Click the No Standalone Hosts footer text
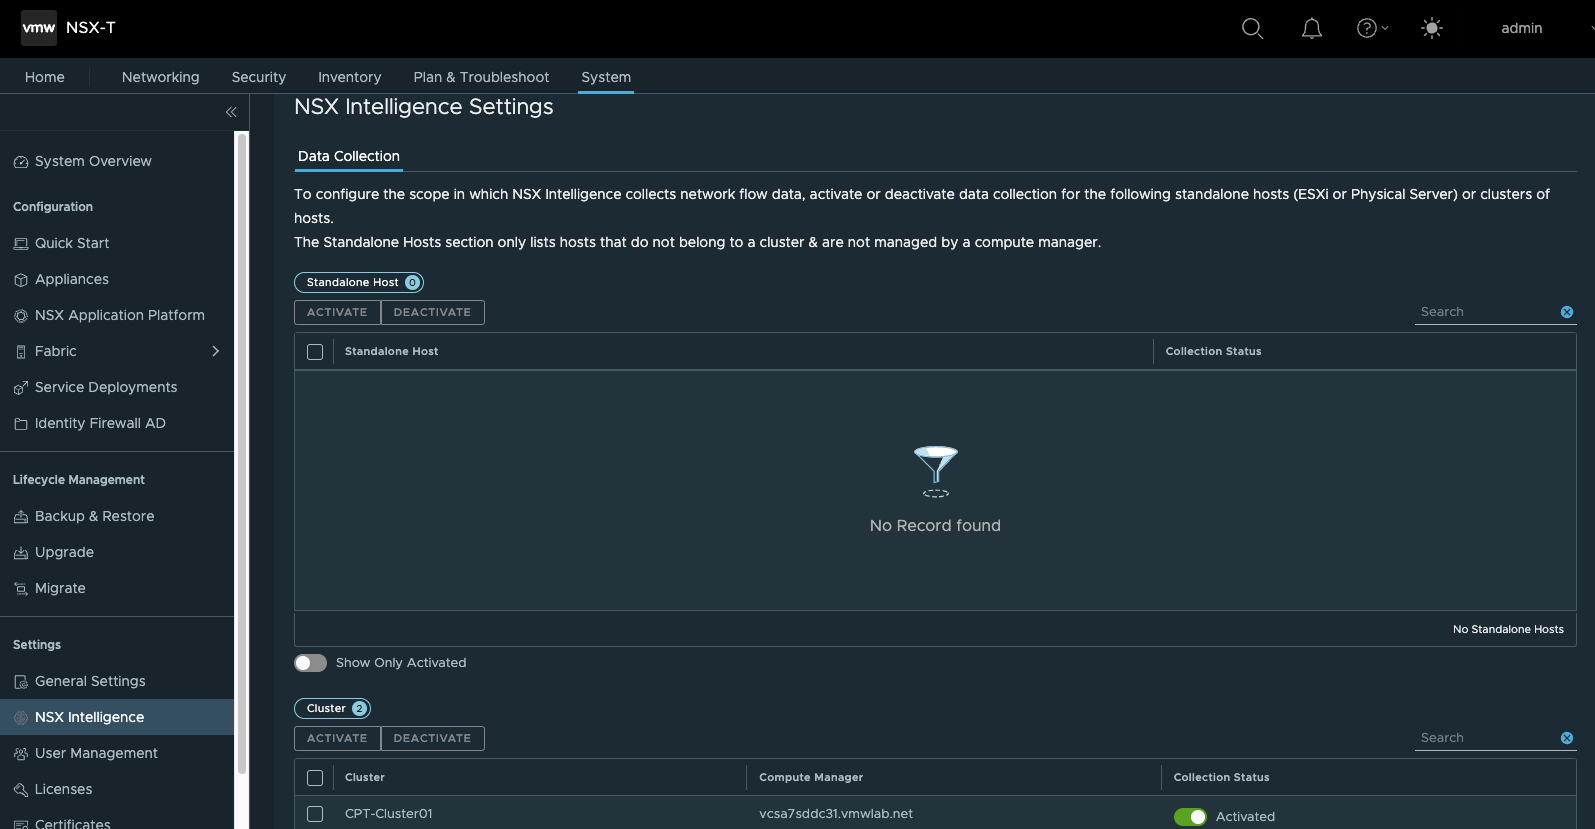 [1508, 629]
